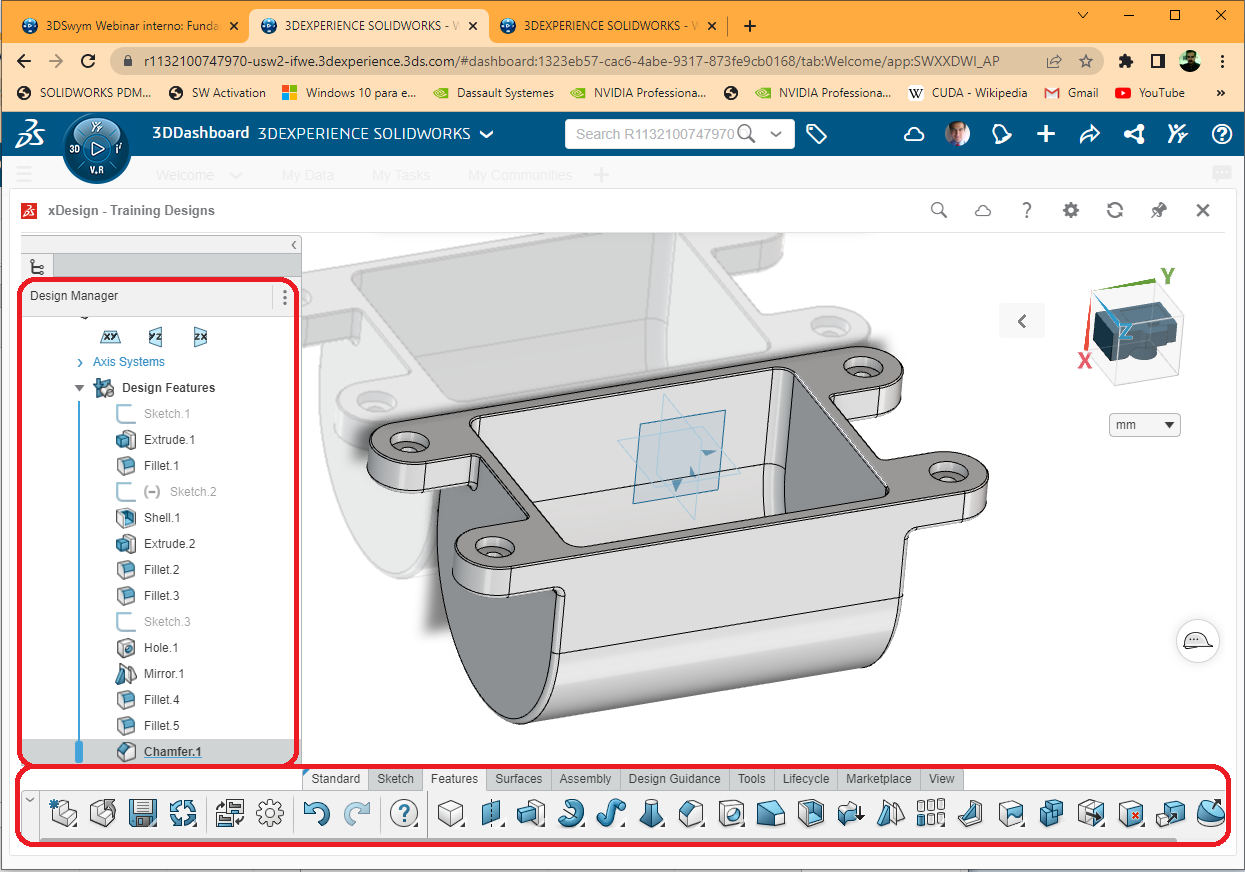Redo the last undone action
1245x872 pixels.
(x=357, y=814)
